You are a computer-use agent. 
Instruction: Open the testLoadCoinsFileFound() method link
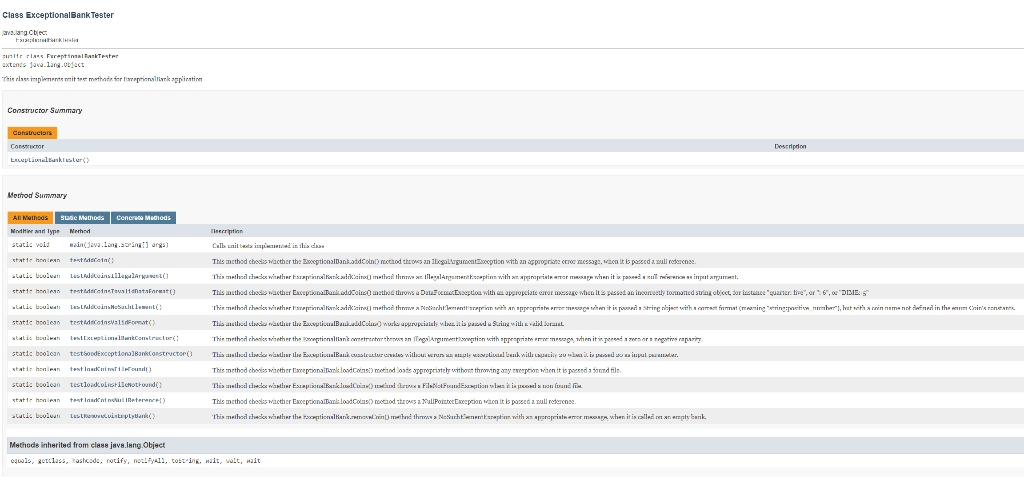pyautogui.click(x=111, y=369)
